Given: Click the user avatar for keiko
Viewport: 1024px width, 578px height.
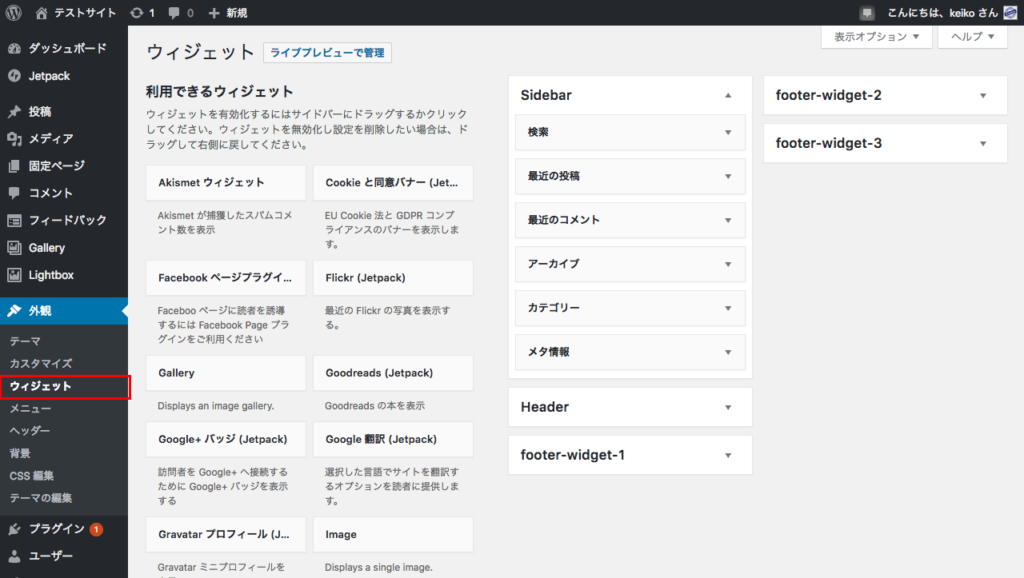Looking at the screenshot, I should [1010, 12].
